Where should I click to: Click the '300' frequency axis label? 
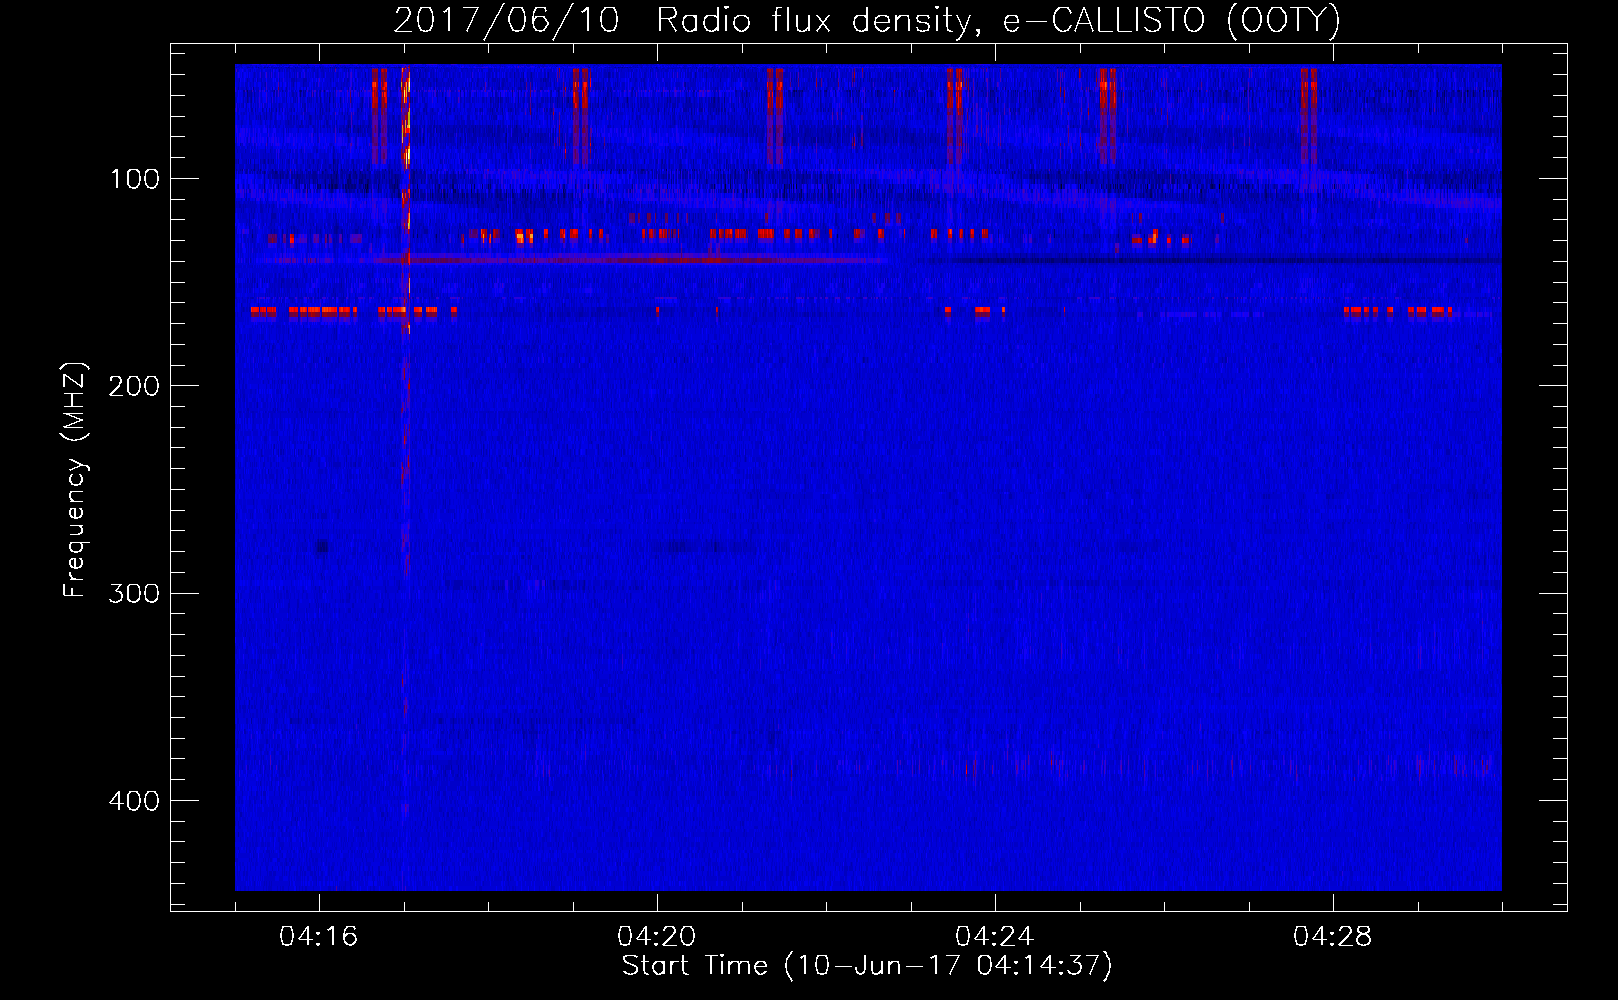point(134,593)
